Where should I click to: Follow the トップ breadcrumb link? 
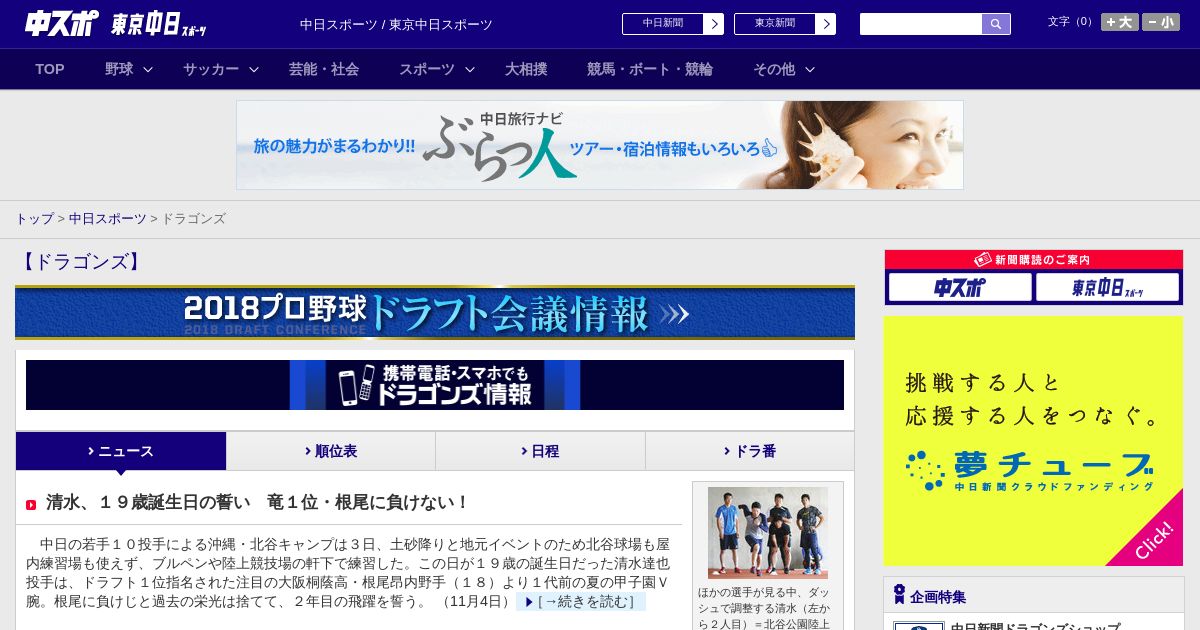pos(35,219)
